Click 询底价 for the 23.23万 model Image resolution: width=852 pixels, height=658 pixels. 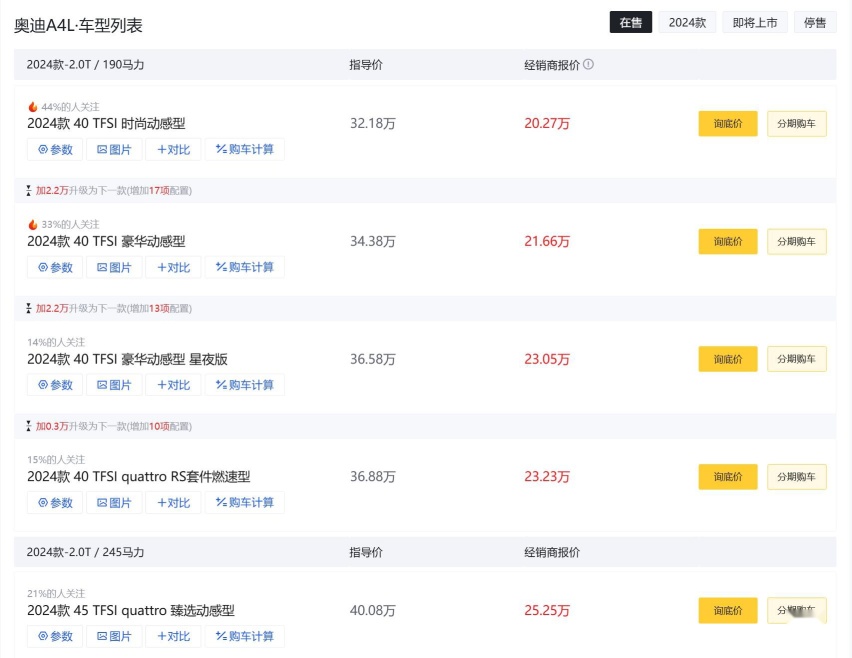click(728, 477)
